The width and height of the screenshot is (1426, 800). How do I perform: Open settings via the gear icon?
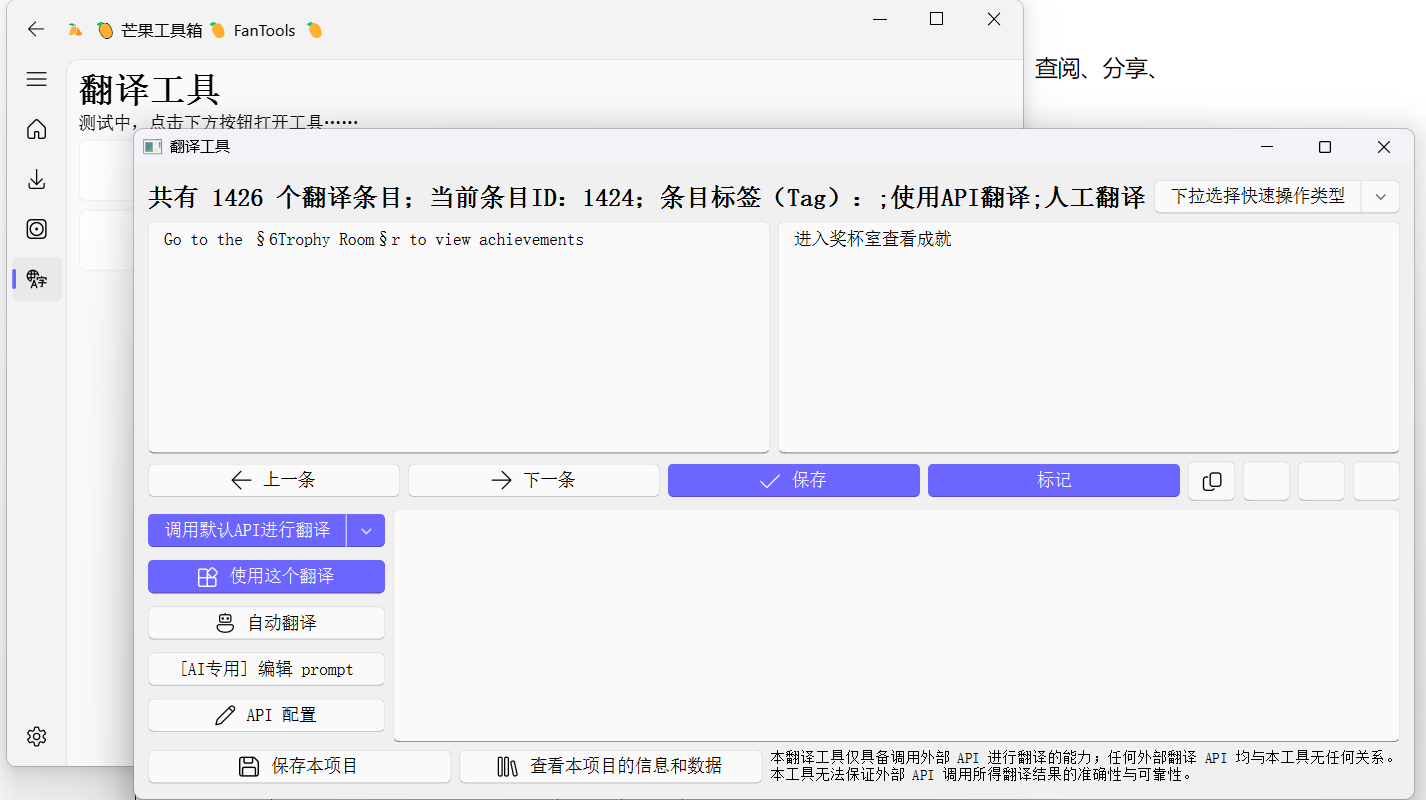[37, 736]
